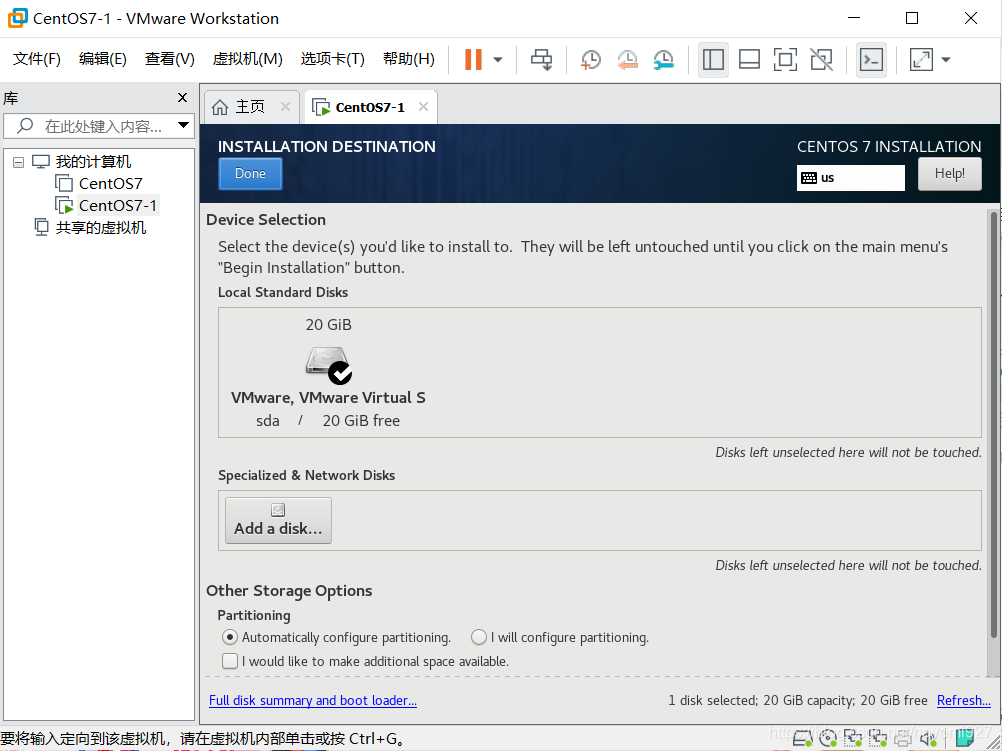The height and width of the screenshot is (751, 1002).
Task: Toggle the thumbnail bar view icon
Action: (749, 59)
